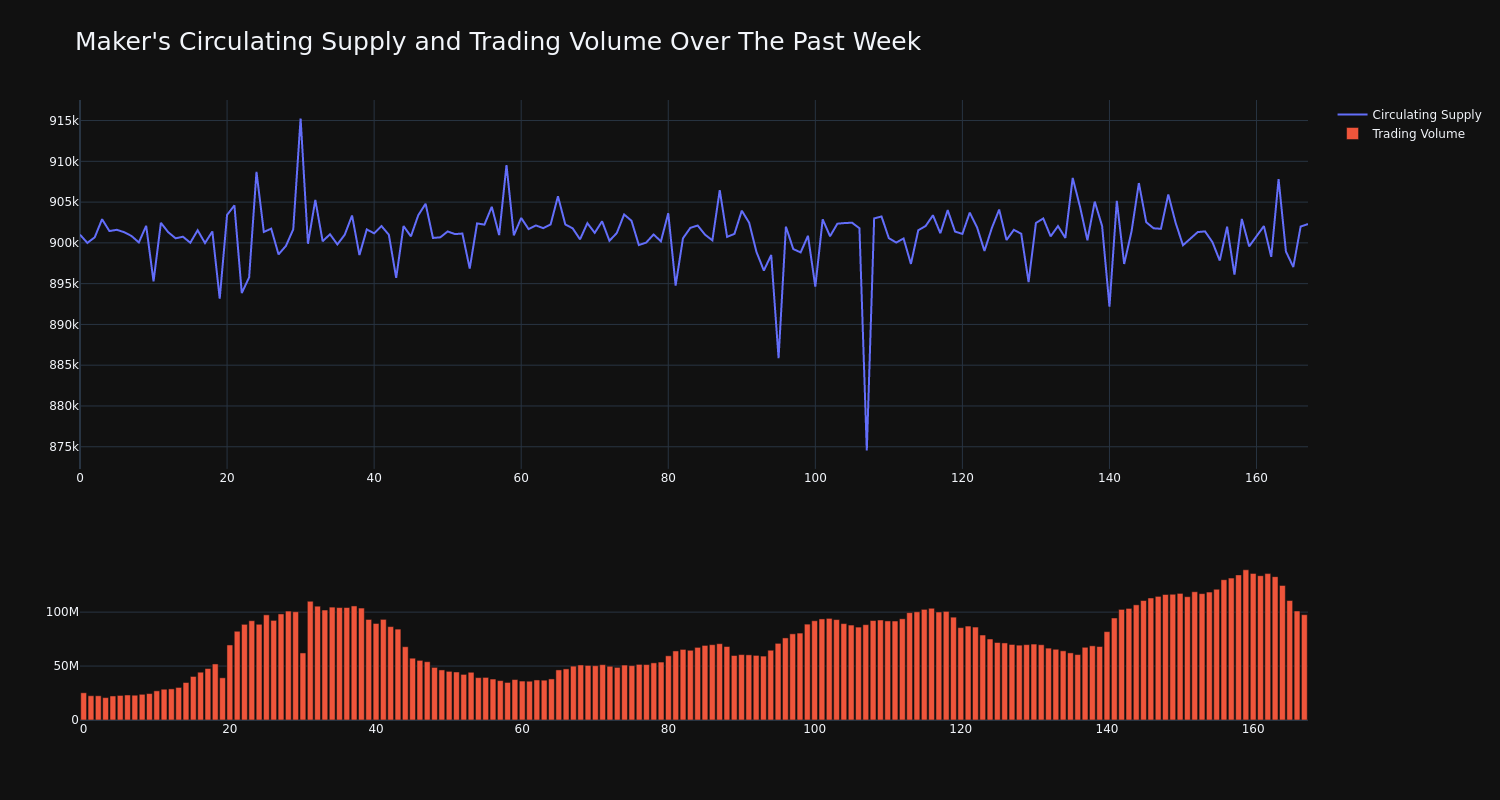Image resolution: width=1500 pixels, height=800 pixels.
Task: Click x-axis label 80 on supply chart
Action: pyautogui.click(x=668, y=478)
